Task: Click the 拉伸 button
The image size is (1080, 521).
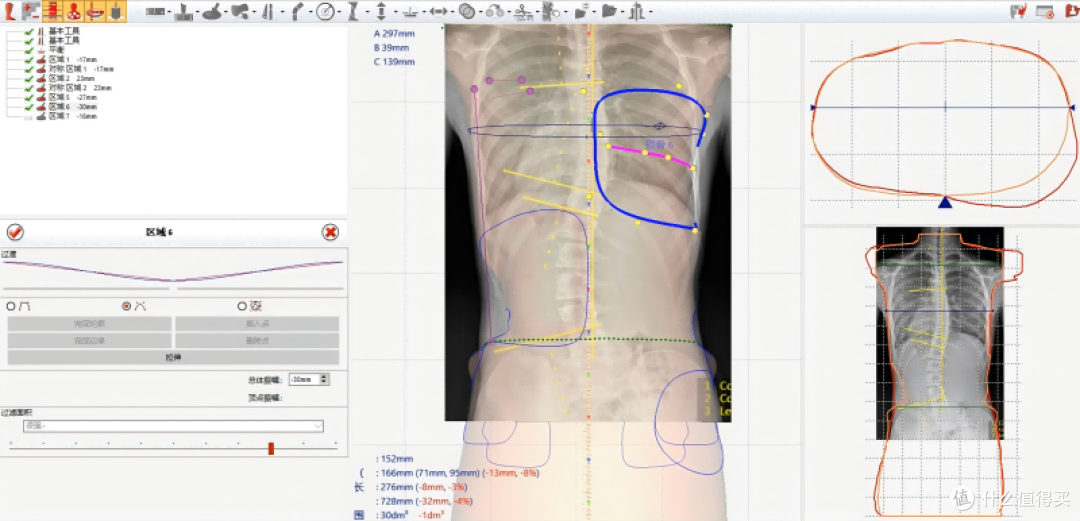Action: point(173,358)
